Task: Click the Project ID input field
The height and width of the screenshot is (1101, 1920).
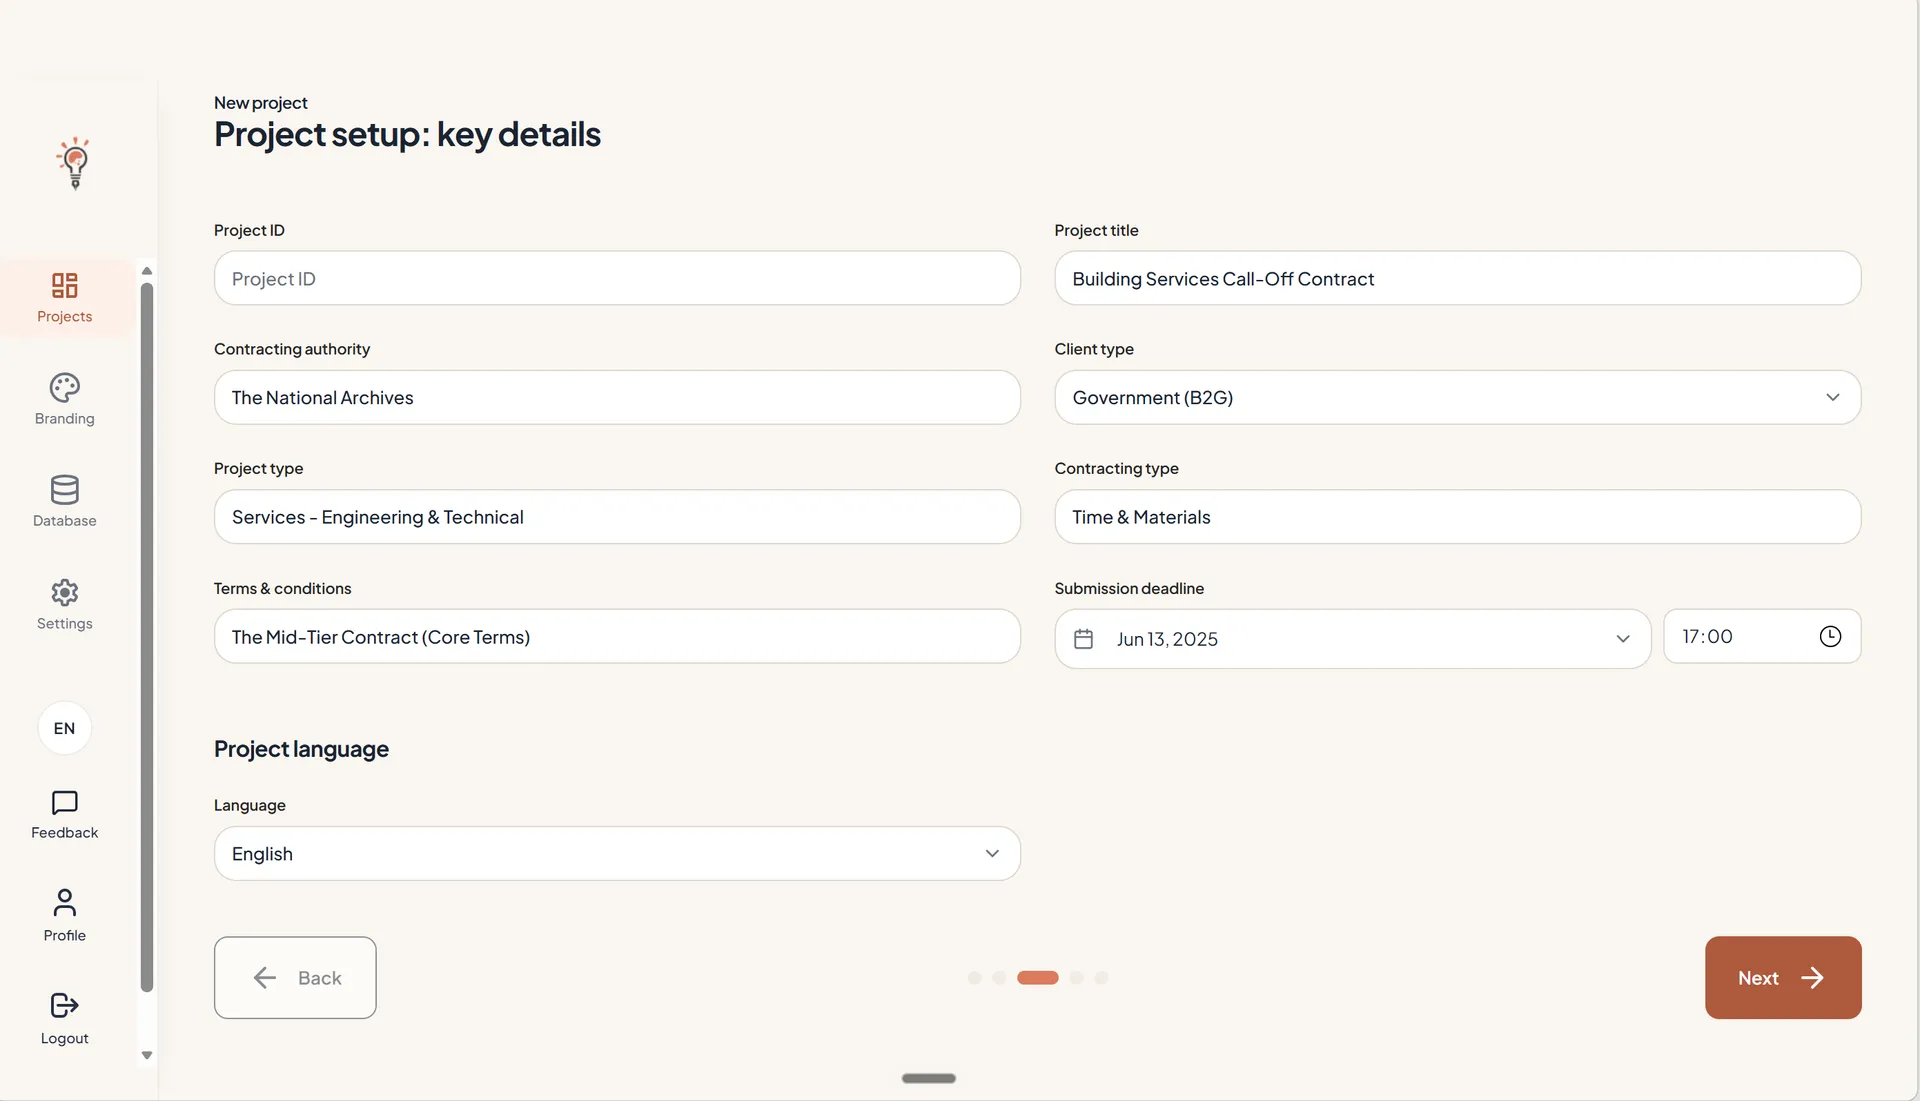Action: (617, 279)
